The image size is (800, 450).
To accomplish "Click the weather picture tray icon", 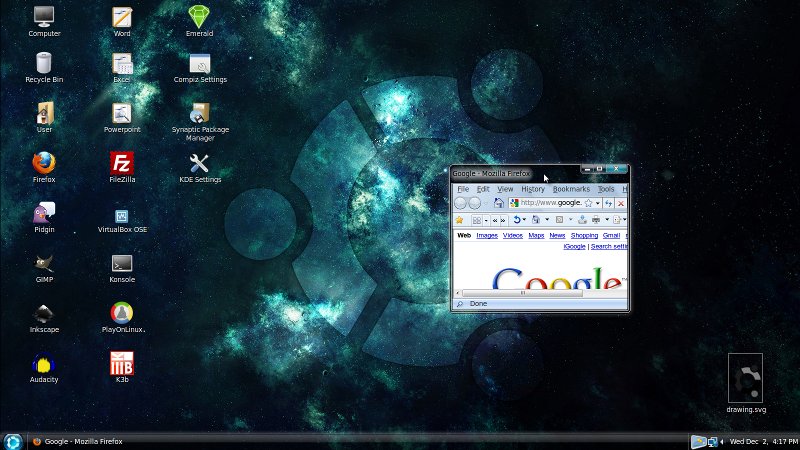I will tap(698, 441).
